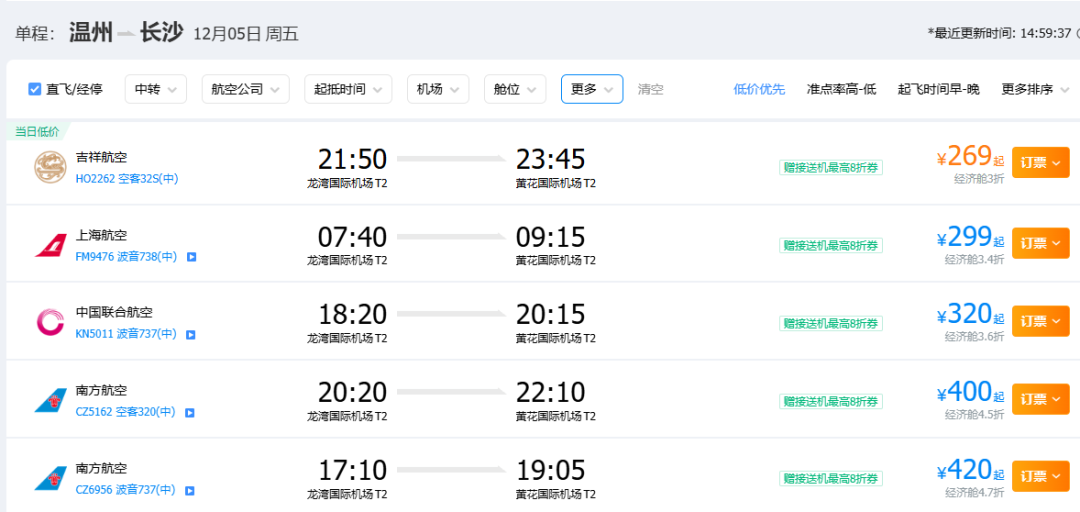The height and width of the screenshot is (512, 1080).
Task: Click the Juneyao Airlines (吉祥航空) logo
Action: [x=50, y=167]
